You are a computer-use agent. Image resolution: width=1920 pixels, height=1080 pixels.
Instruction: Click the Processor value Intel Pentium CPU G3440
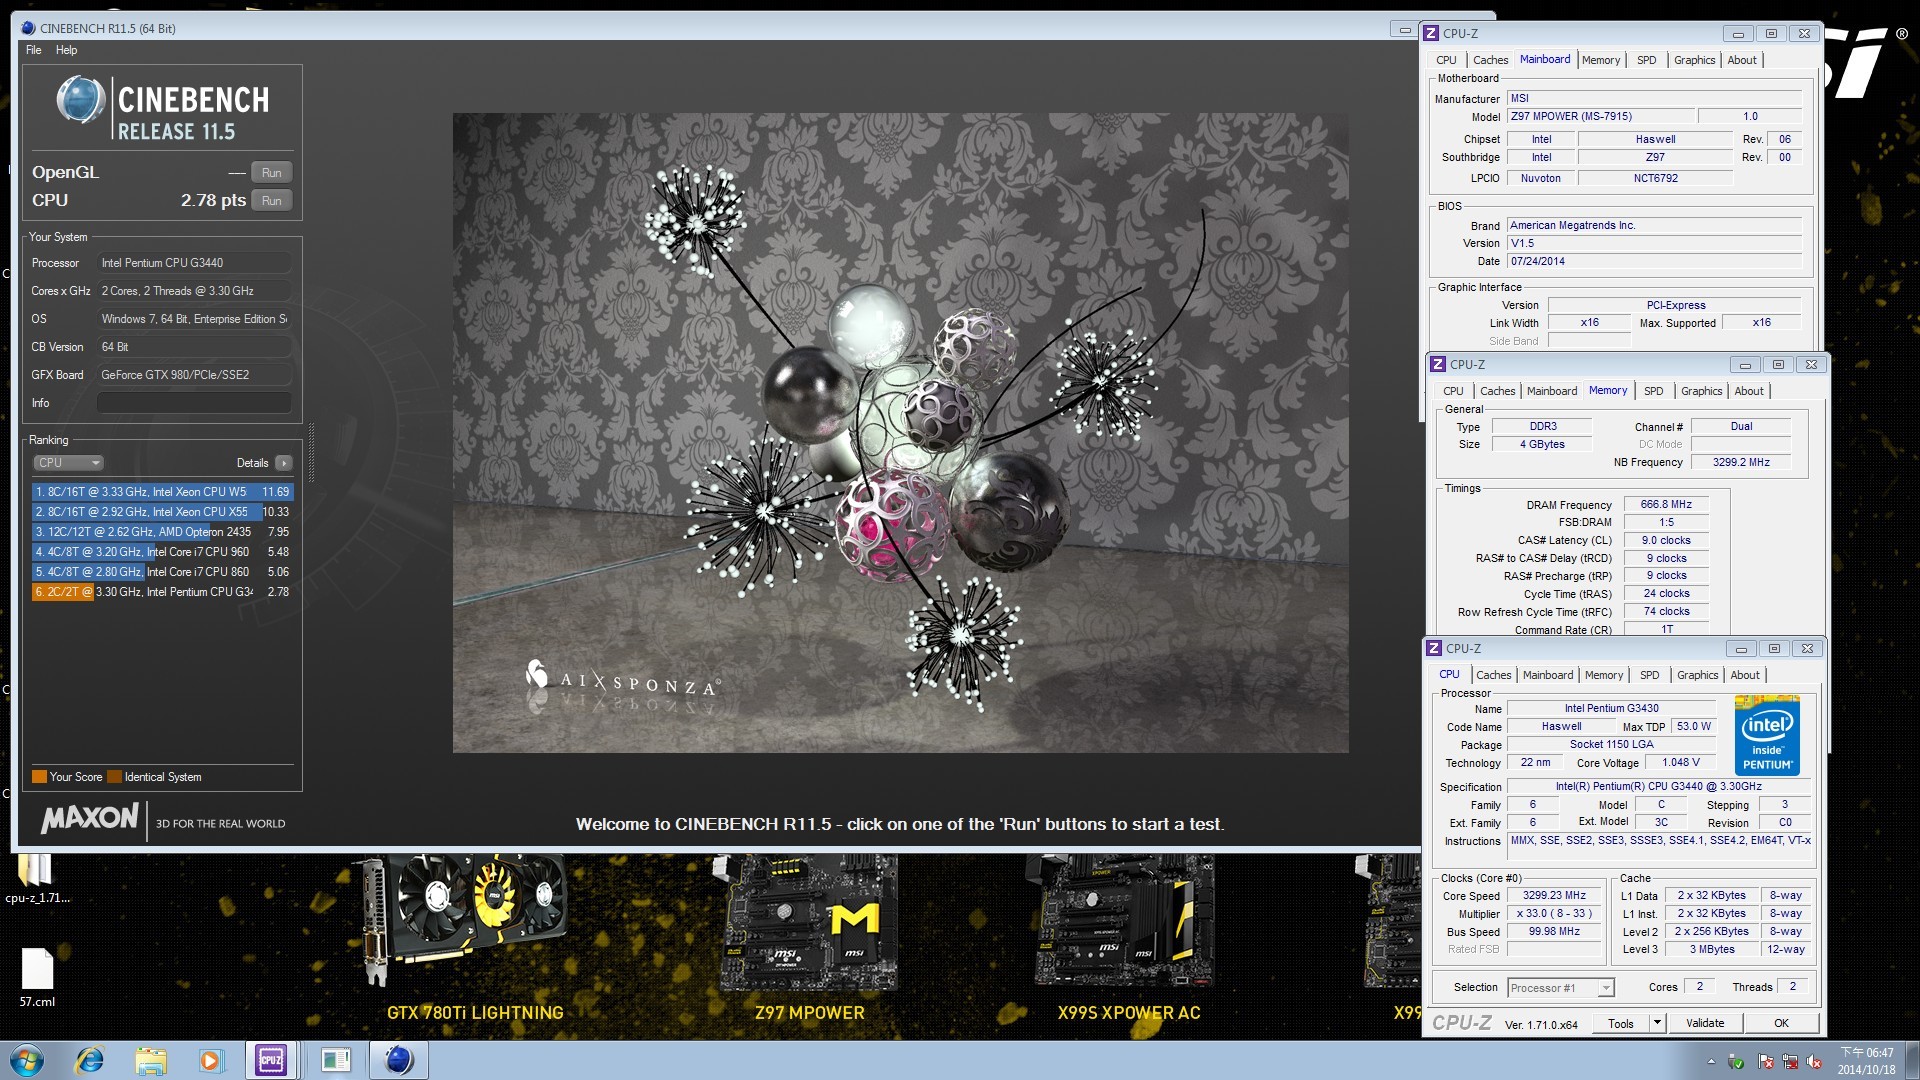(x=194, y=263)
